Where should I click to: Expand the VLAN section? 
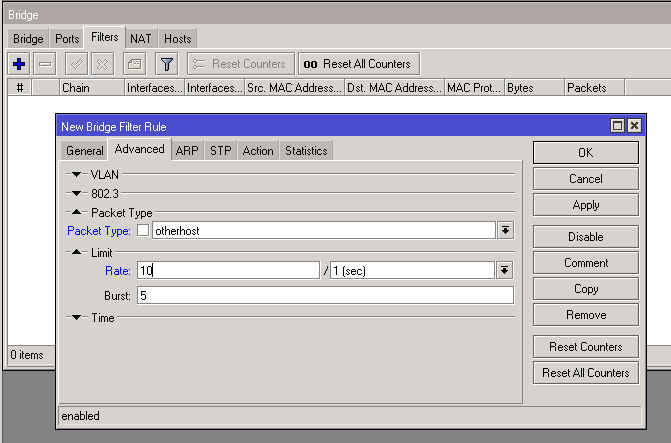(77, 174)
